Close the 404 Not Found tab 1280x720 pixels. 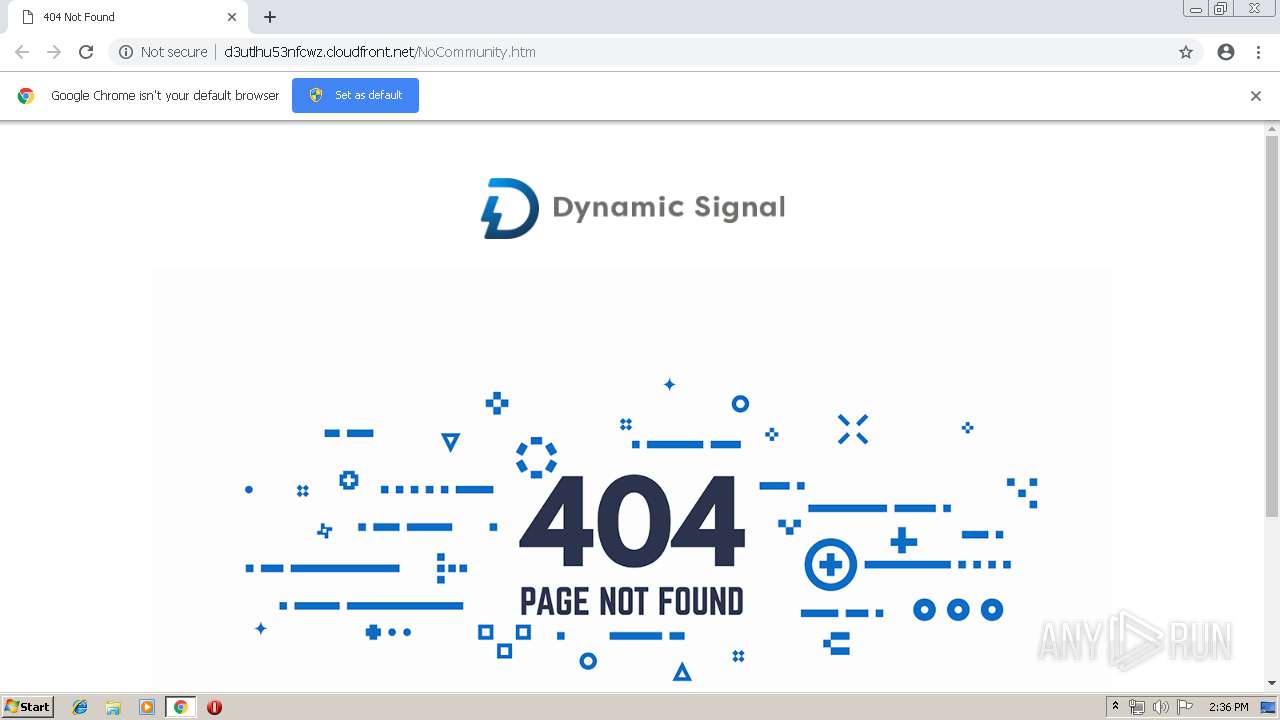coord(232,17)
